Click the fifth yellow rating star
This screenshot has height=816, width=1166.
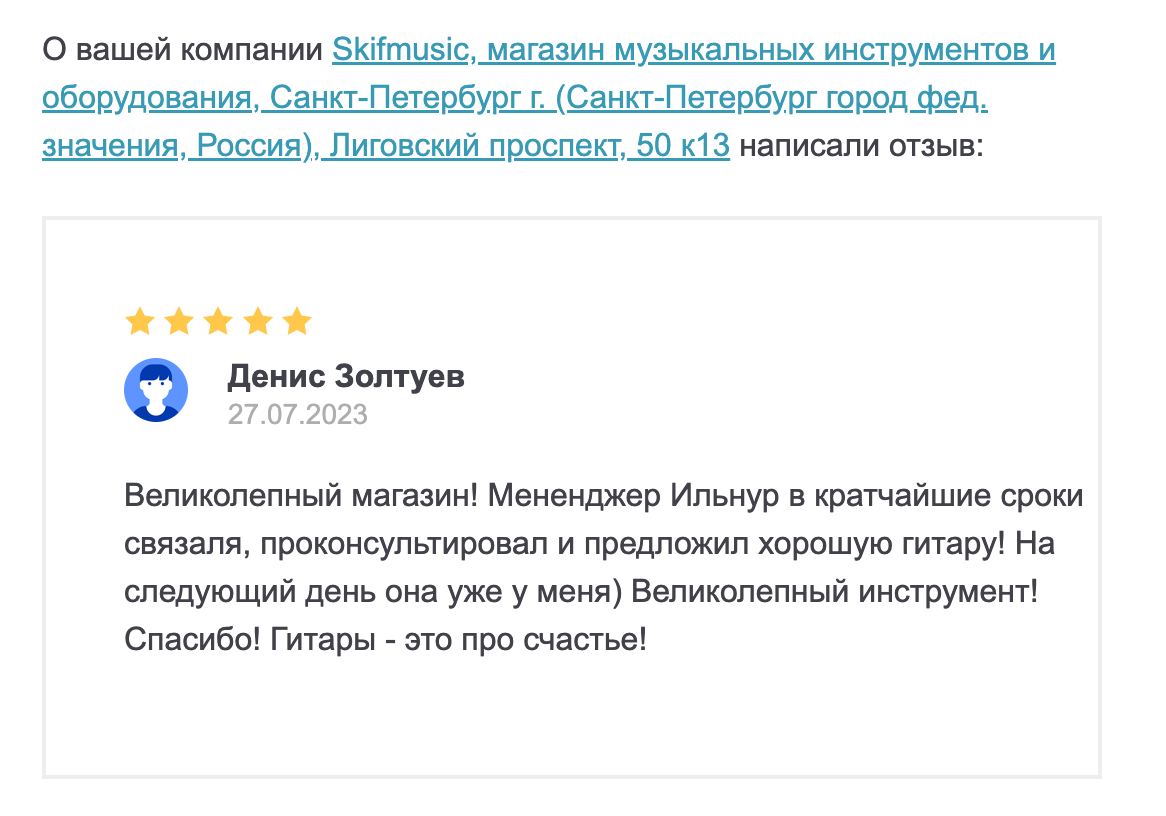pyautogui.click(x=297, y=322)
